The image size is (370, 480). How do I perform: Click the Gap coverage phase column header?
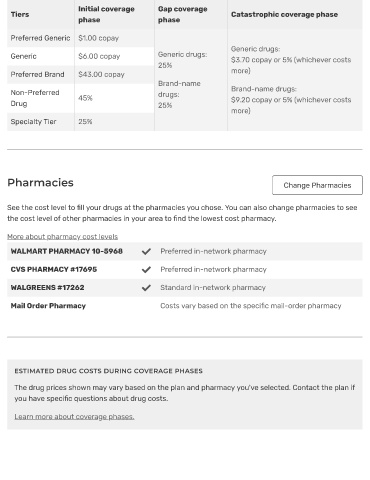(183, 14)
